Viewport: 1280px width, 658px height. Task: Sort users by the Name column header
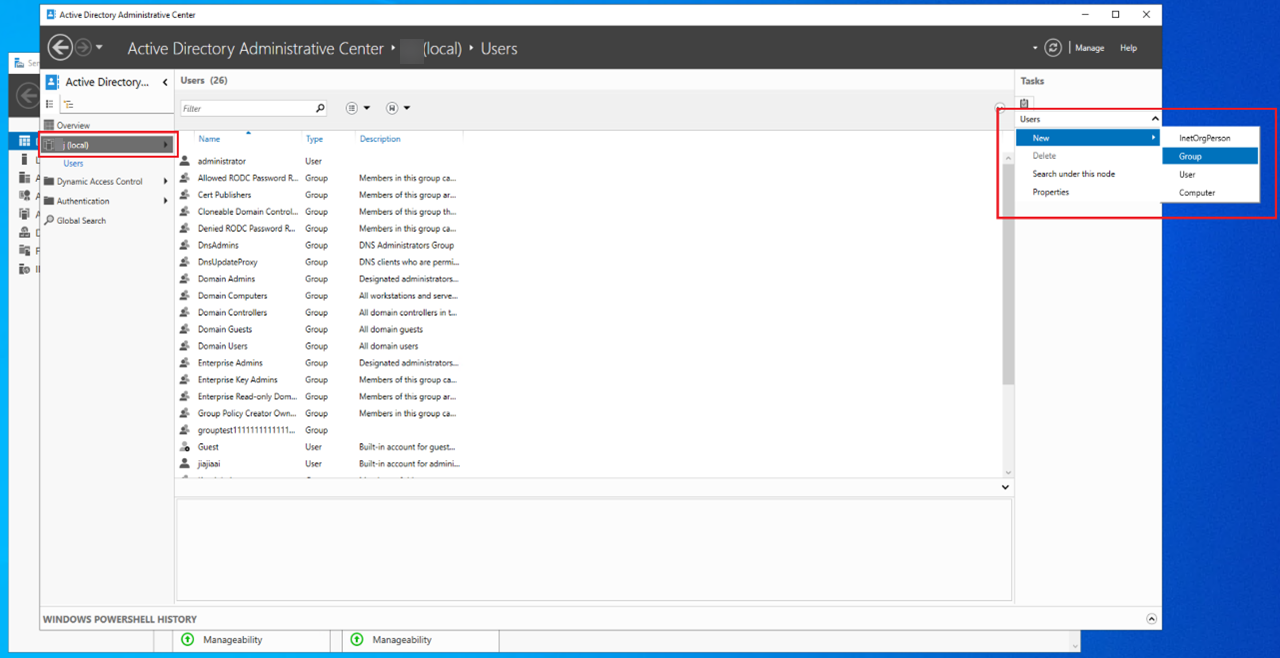[208, 138]
